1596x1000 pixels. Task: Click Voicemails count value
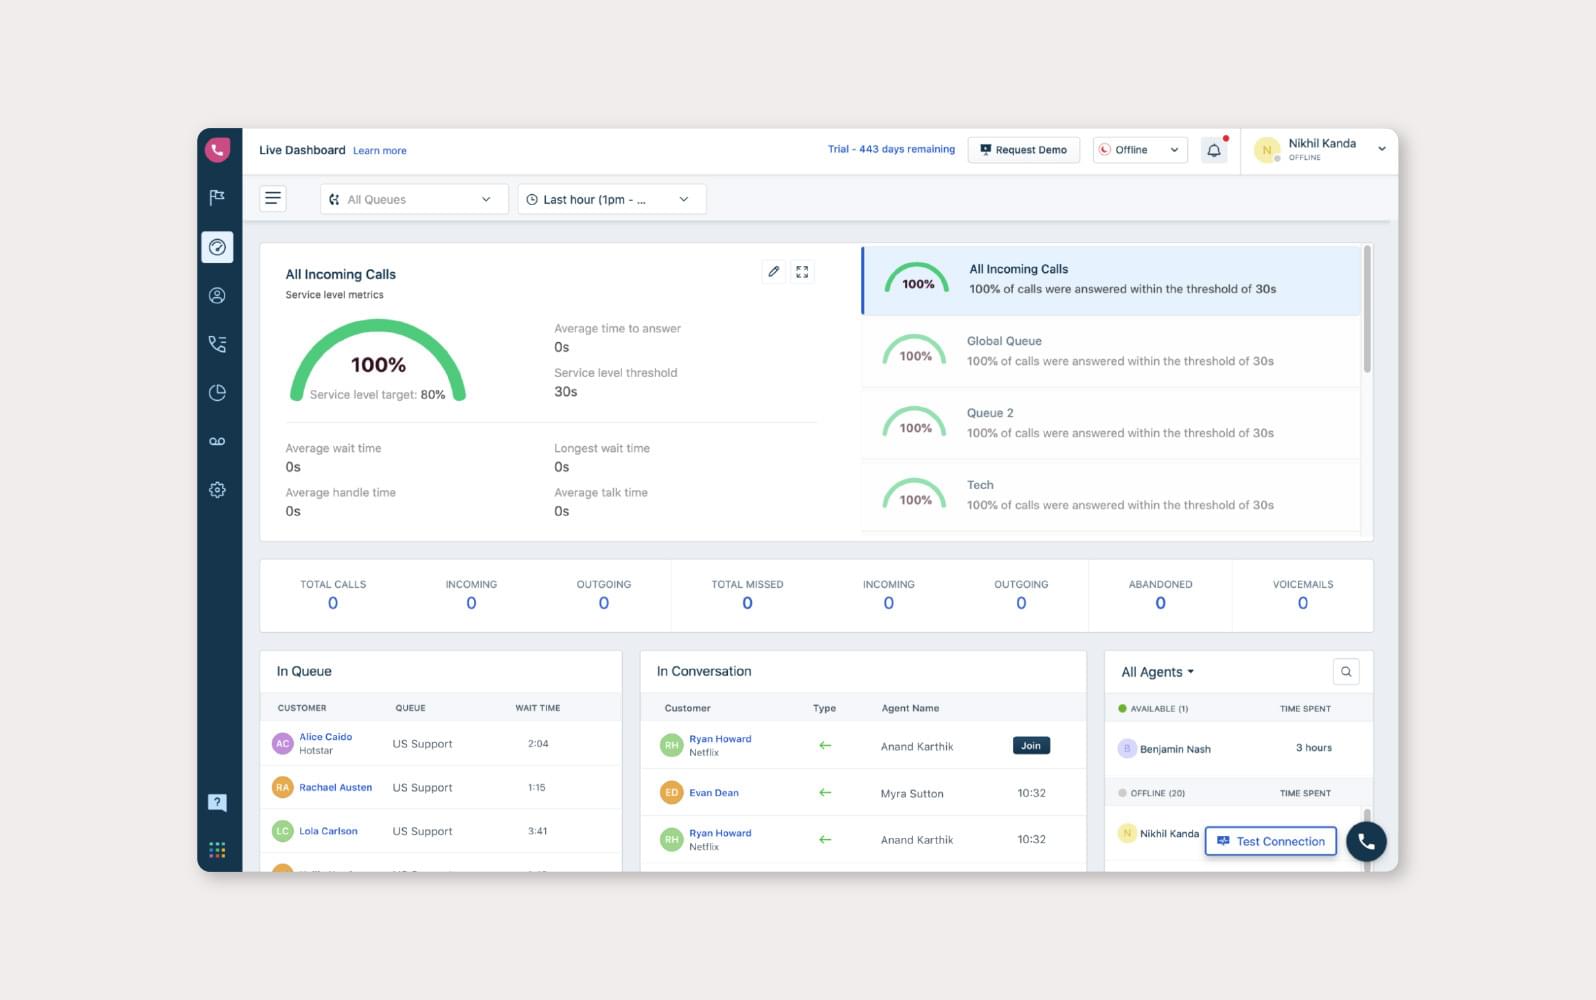pos(1302,603)
